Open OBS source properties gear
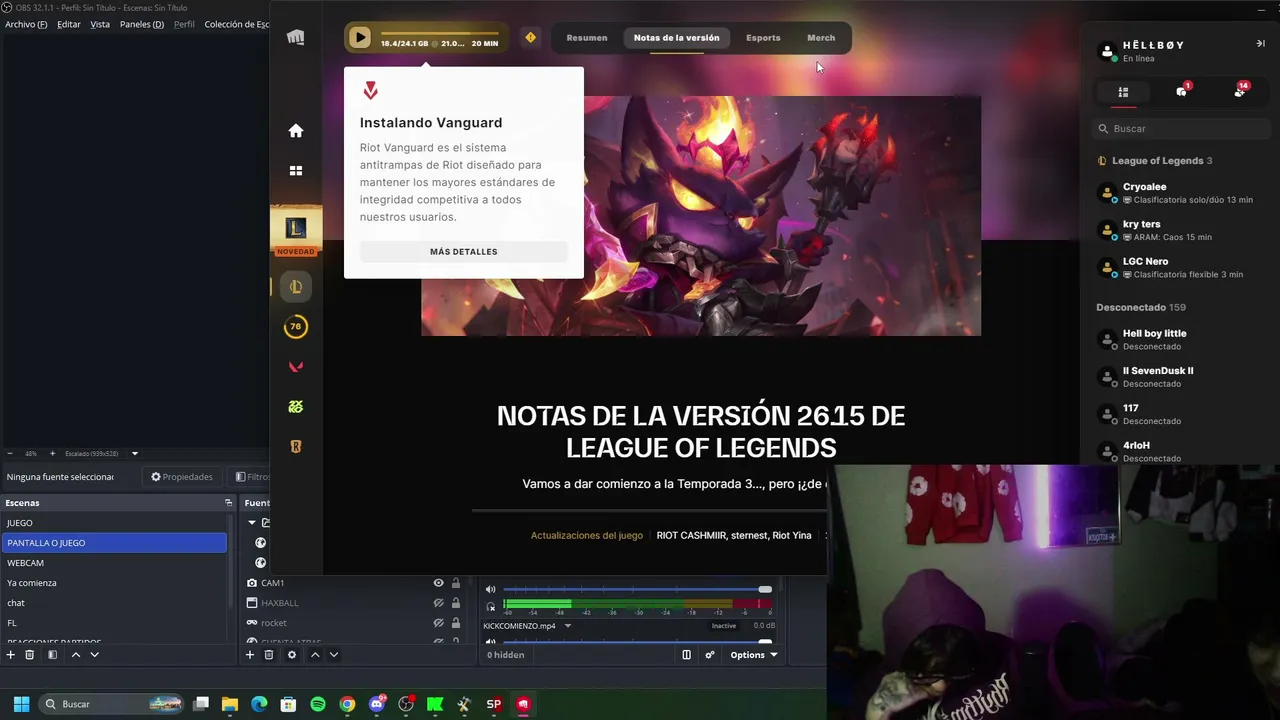Image resolution: width=1280 pixels, height=720 pixels. click(292, 655)
